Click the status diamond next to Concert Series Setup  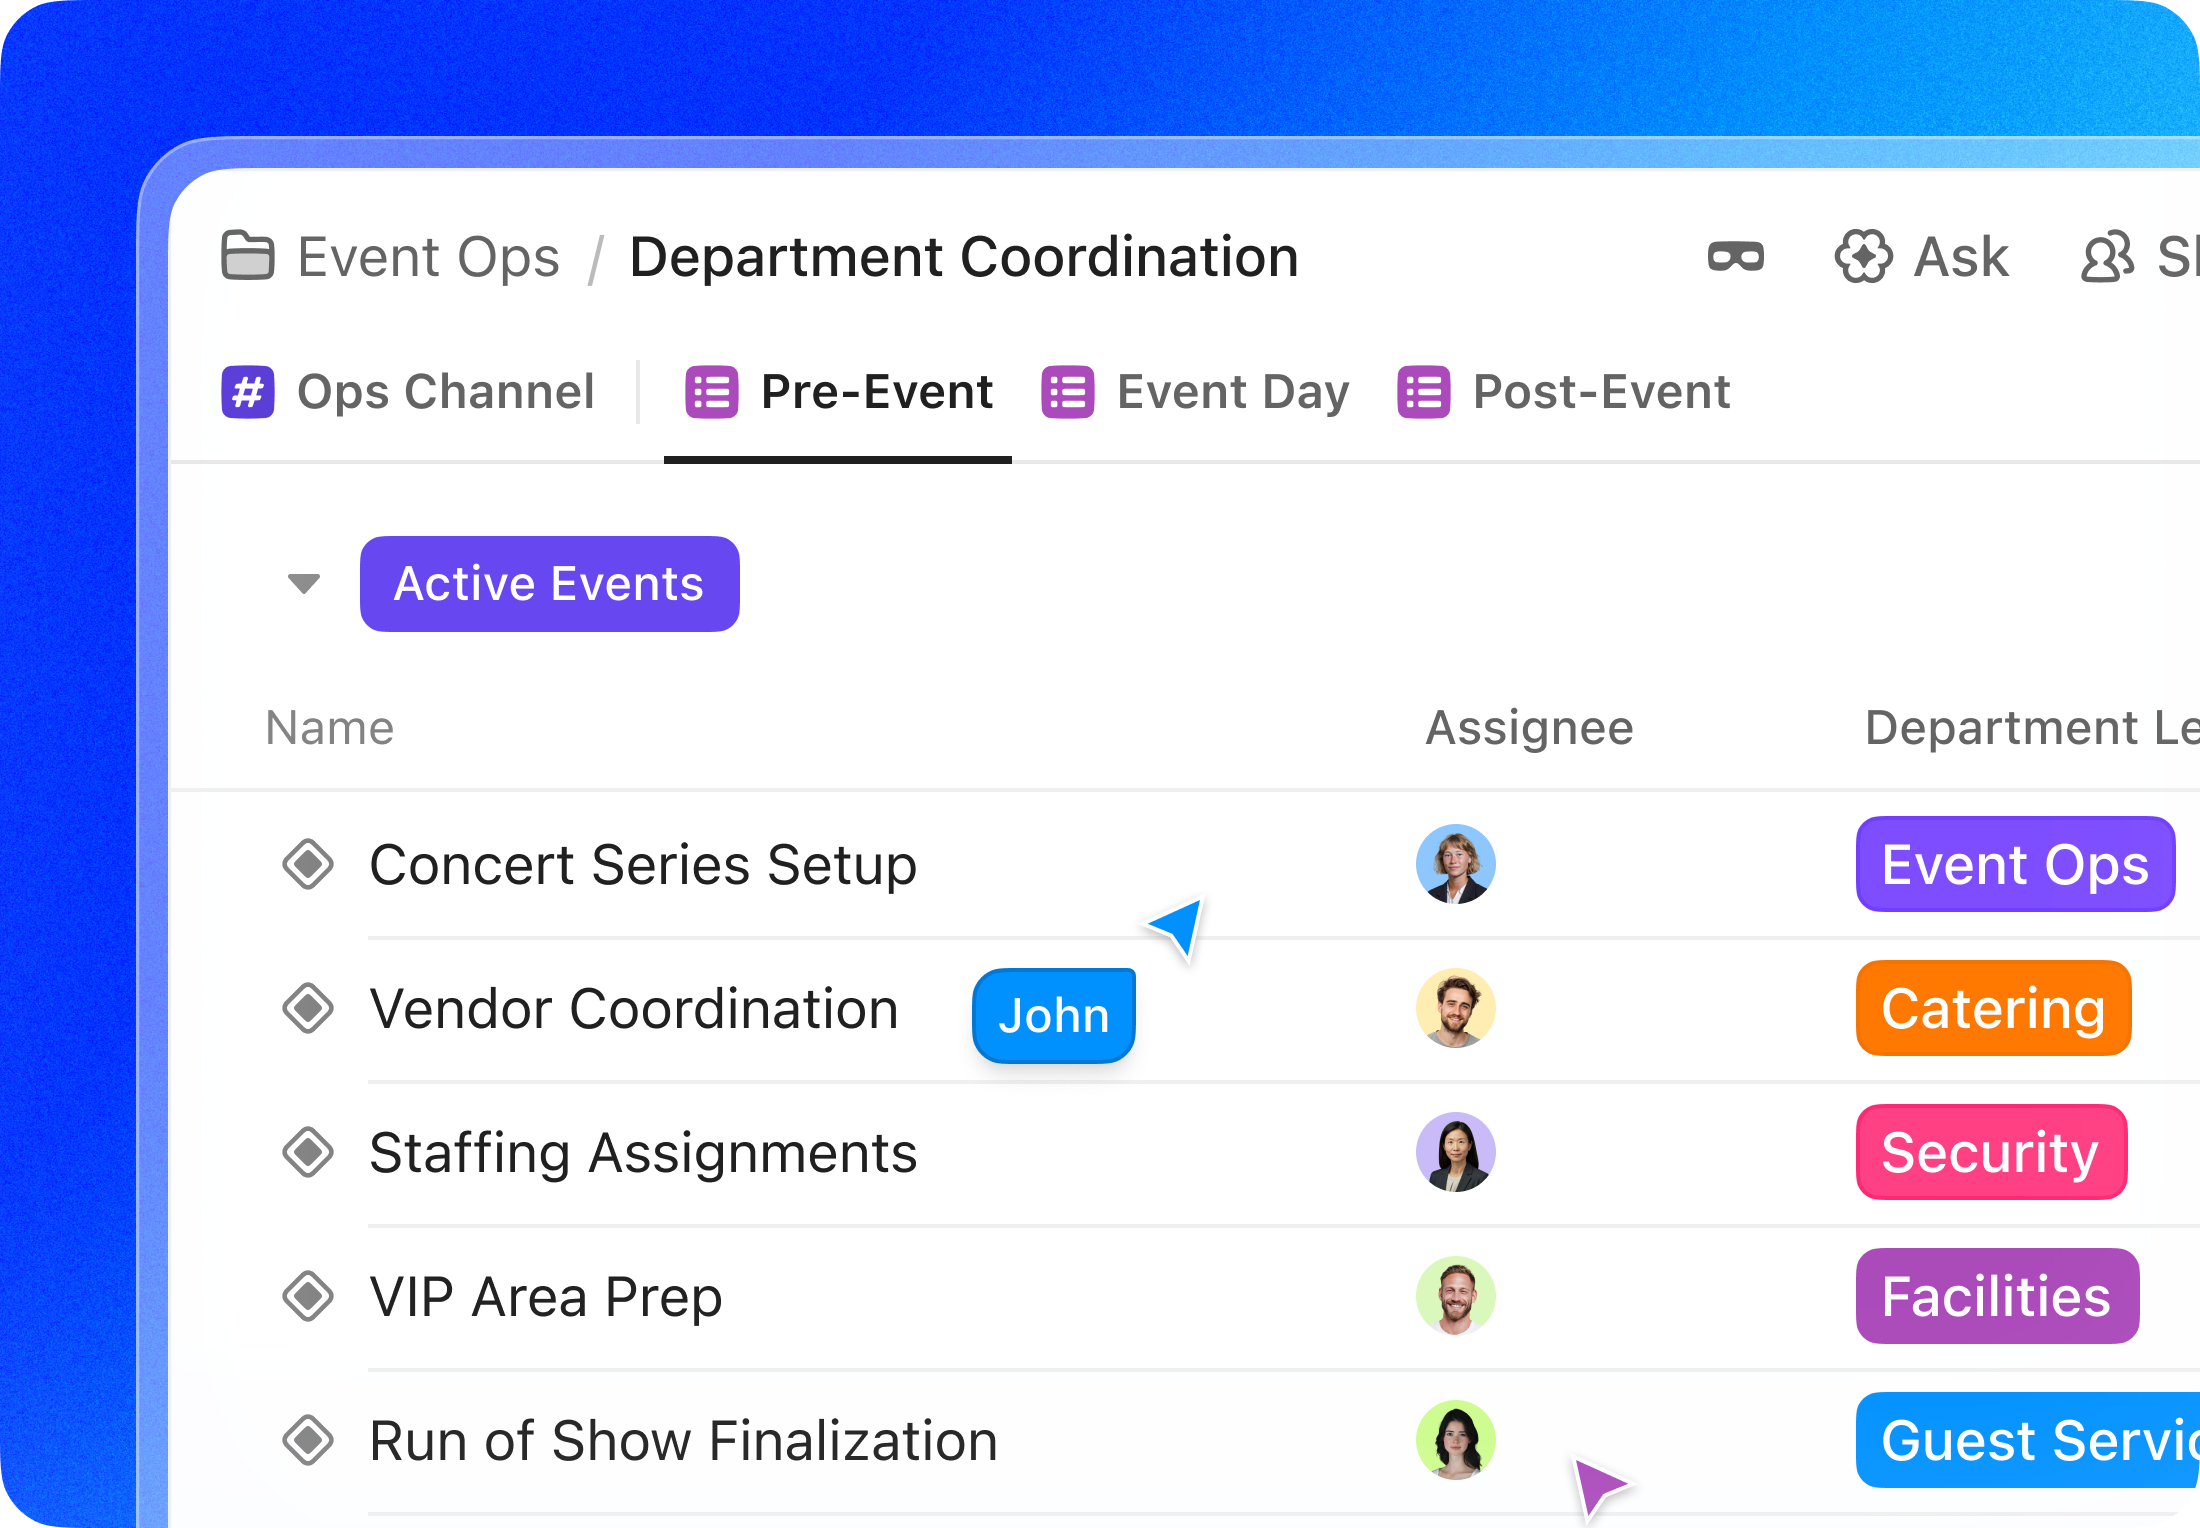point(309,864)
